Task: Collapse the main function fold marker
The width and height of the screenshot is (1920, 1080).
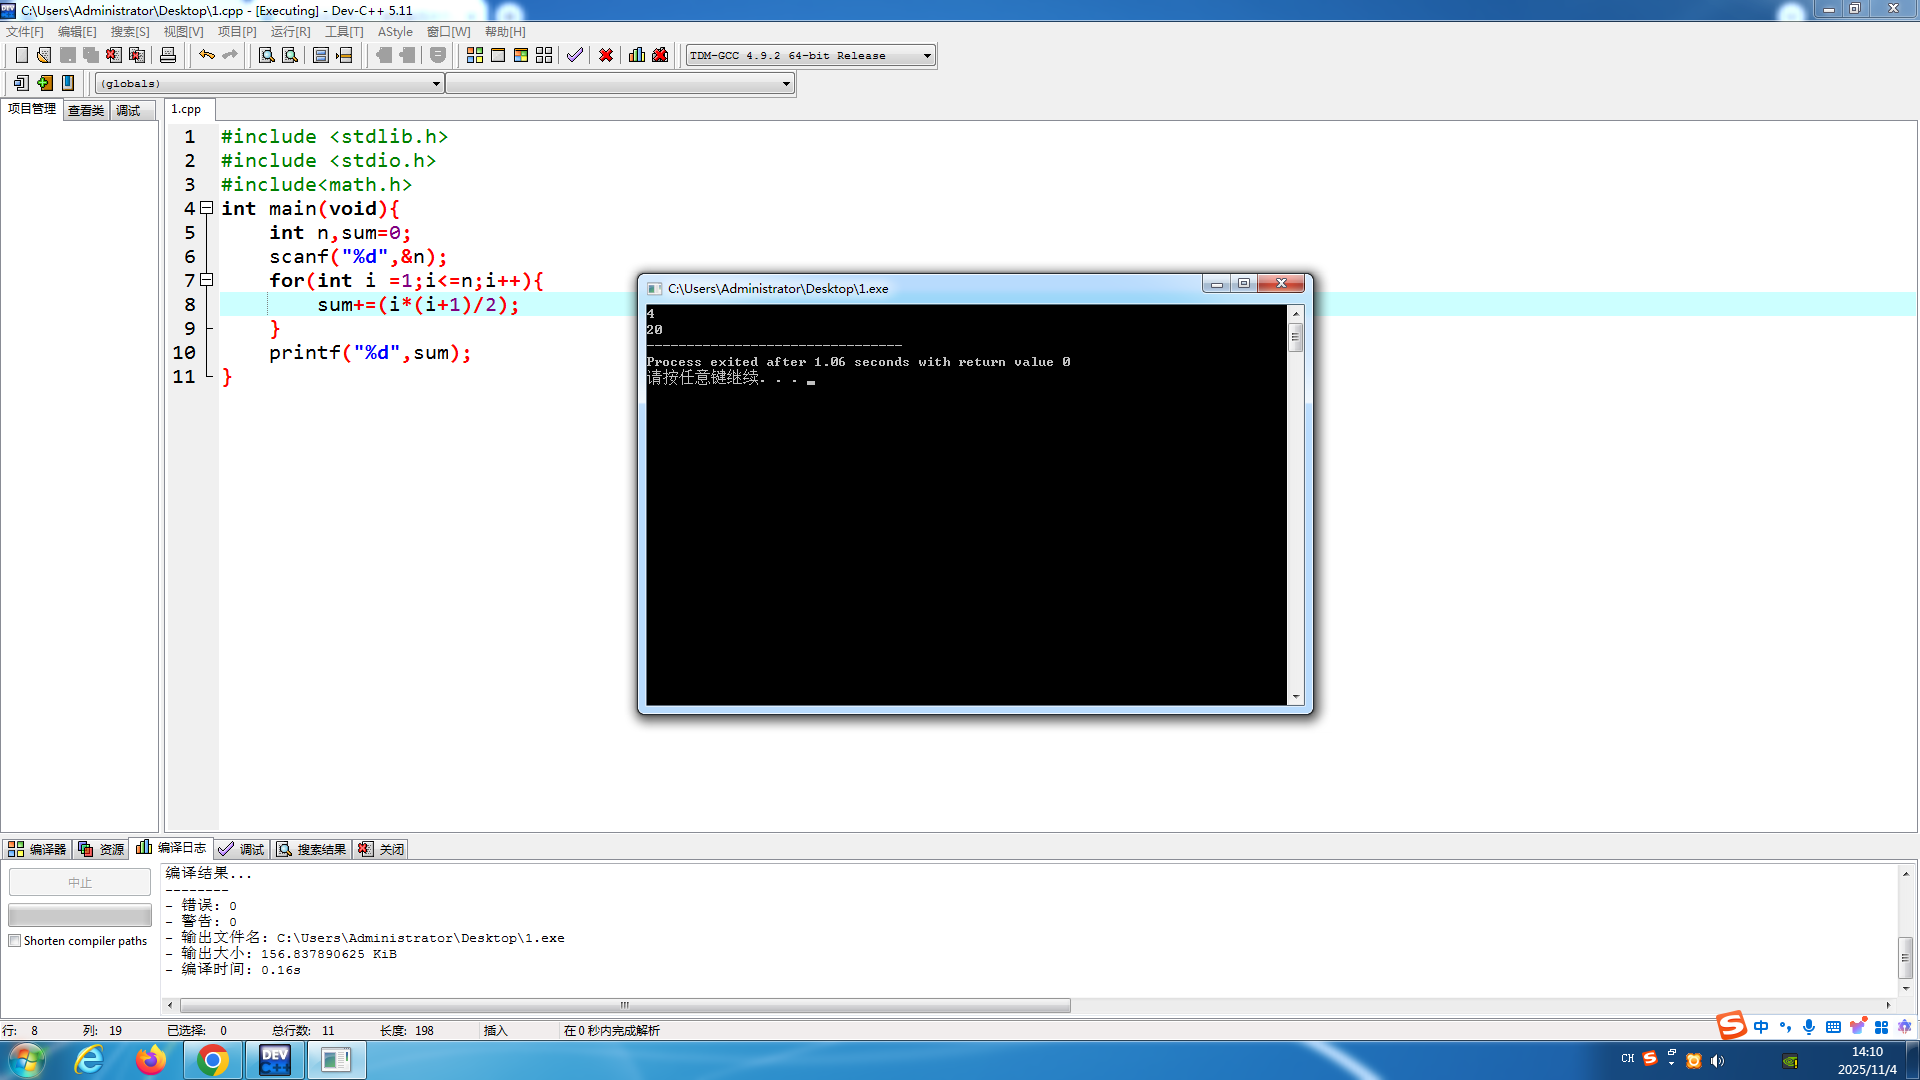Action: [207, 208]
